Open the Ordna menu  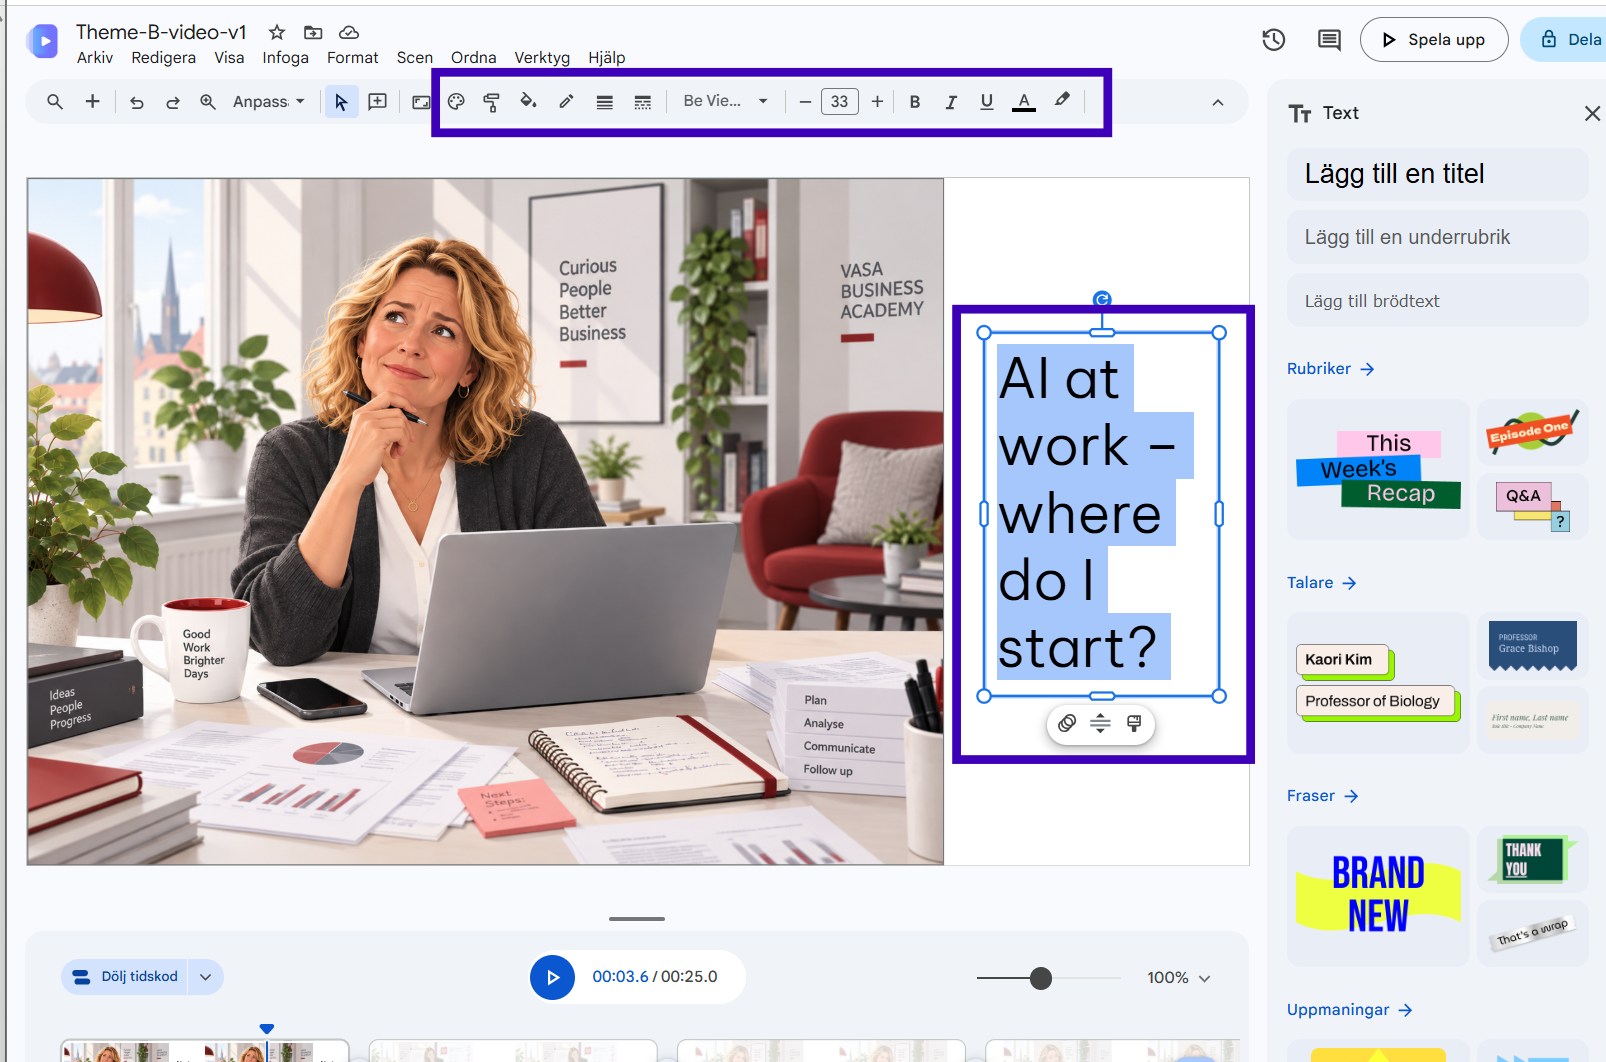coord(474,58)
